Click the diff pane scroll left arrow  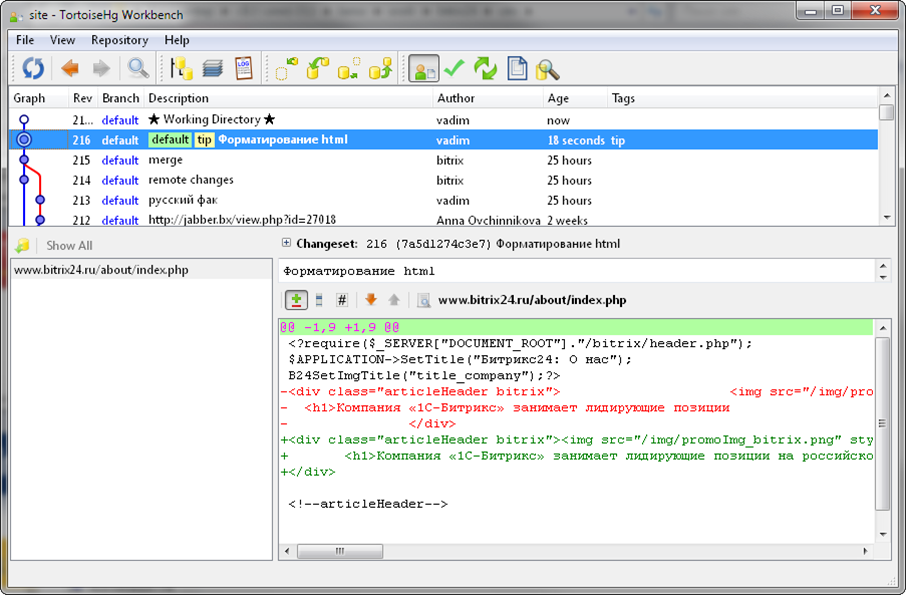tap(287, 551)
